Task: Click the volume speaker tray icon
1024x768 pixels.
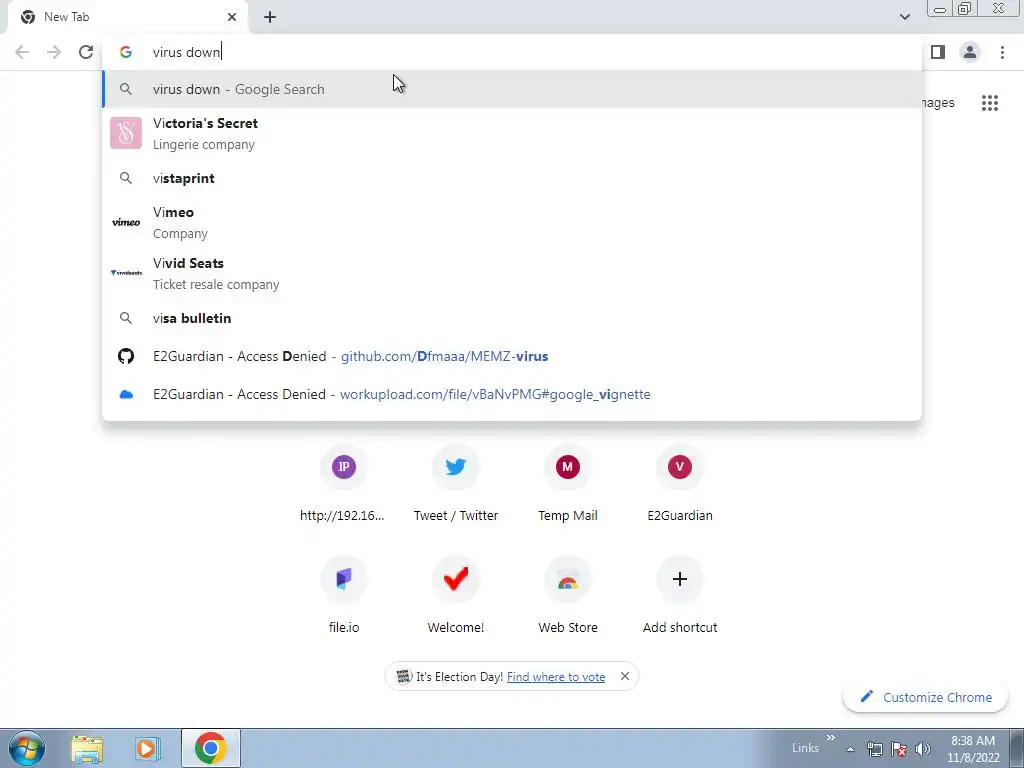Action: [922, 749]
